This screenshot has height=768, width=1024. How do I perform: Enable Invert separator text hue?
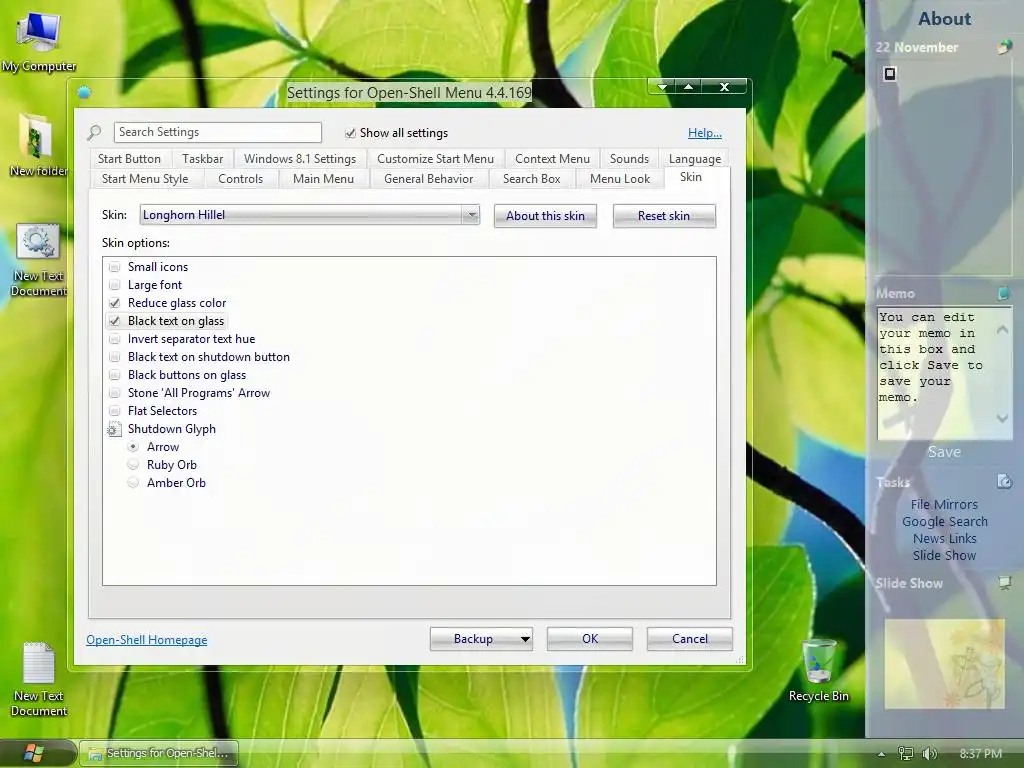coord(114,339)
